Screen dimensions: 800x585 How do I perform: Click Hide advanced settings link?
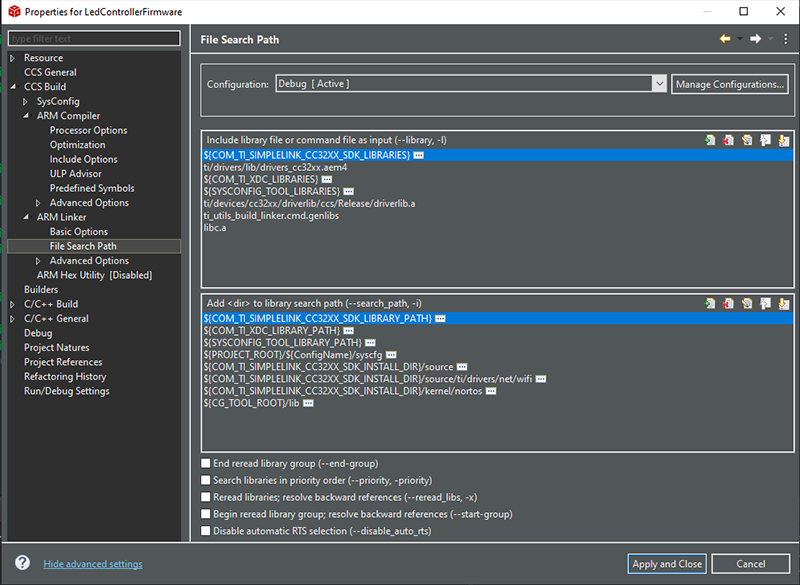(93, 564)
